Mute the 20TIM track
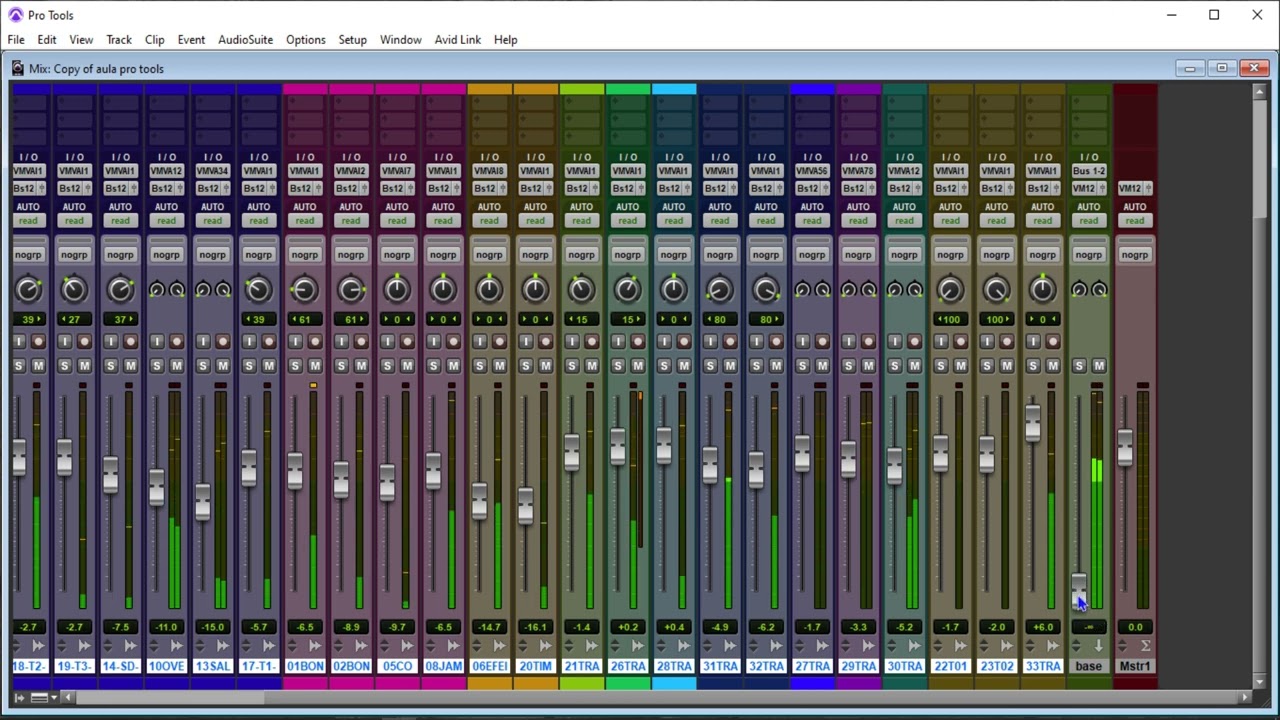Screen dimensions: 1280x720 pyautogui.click(x=545, y=366)
